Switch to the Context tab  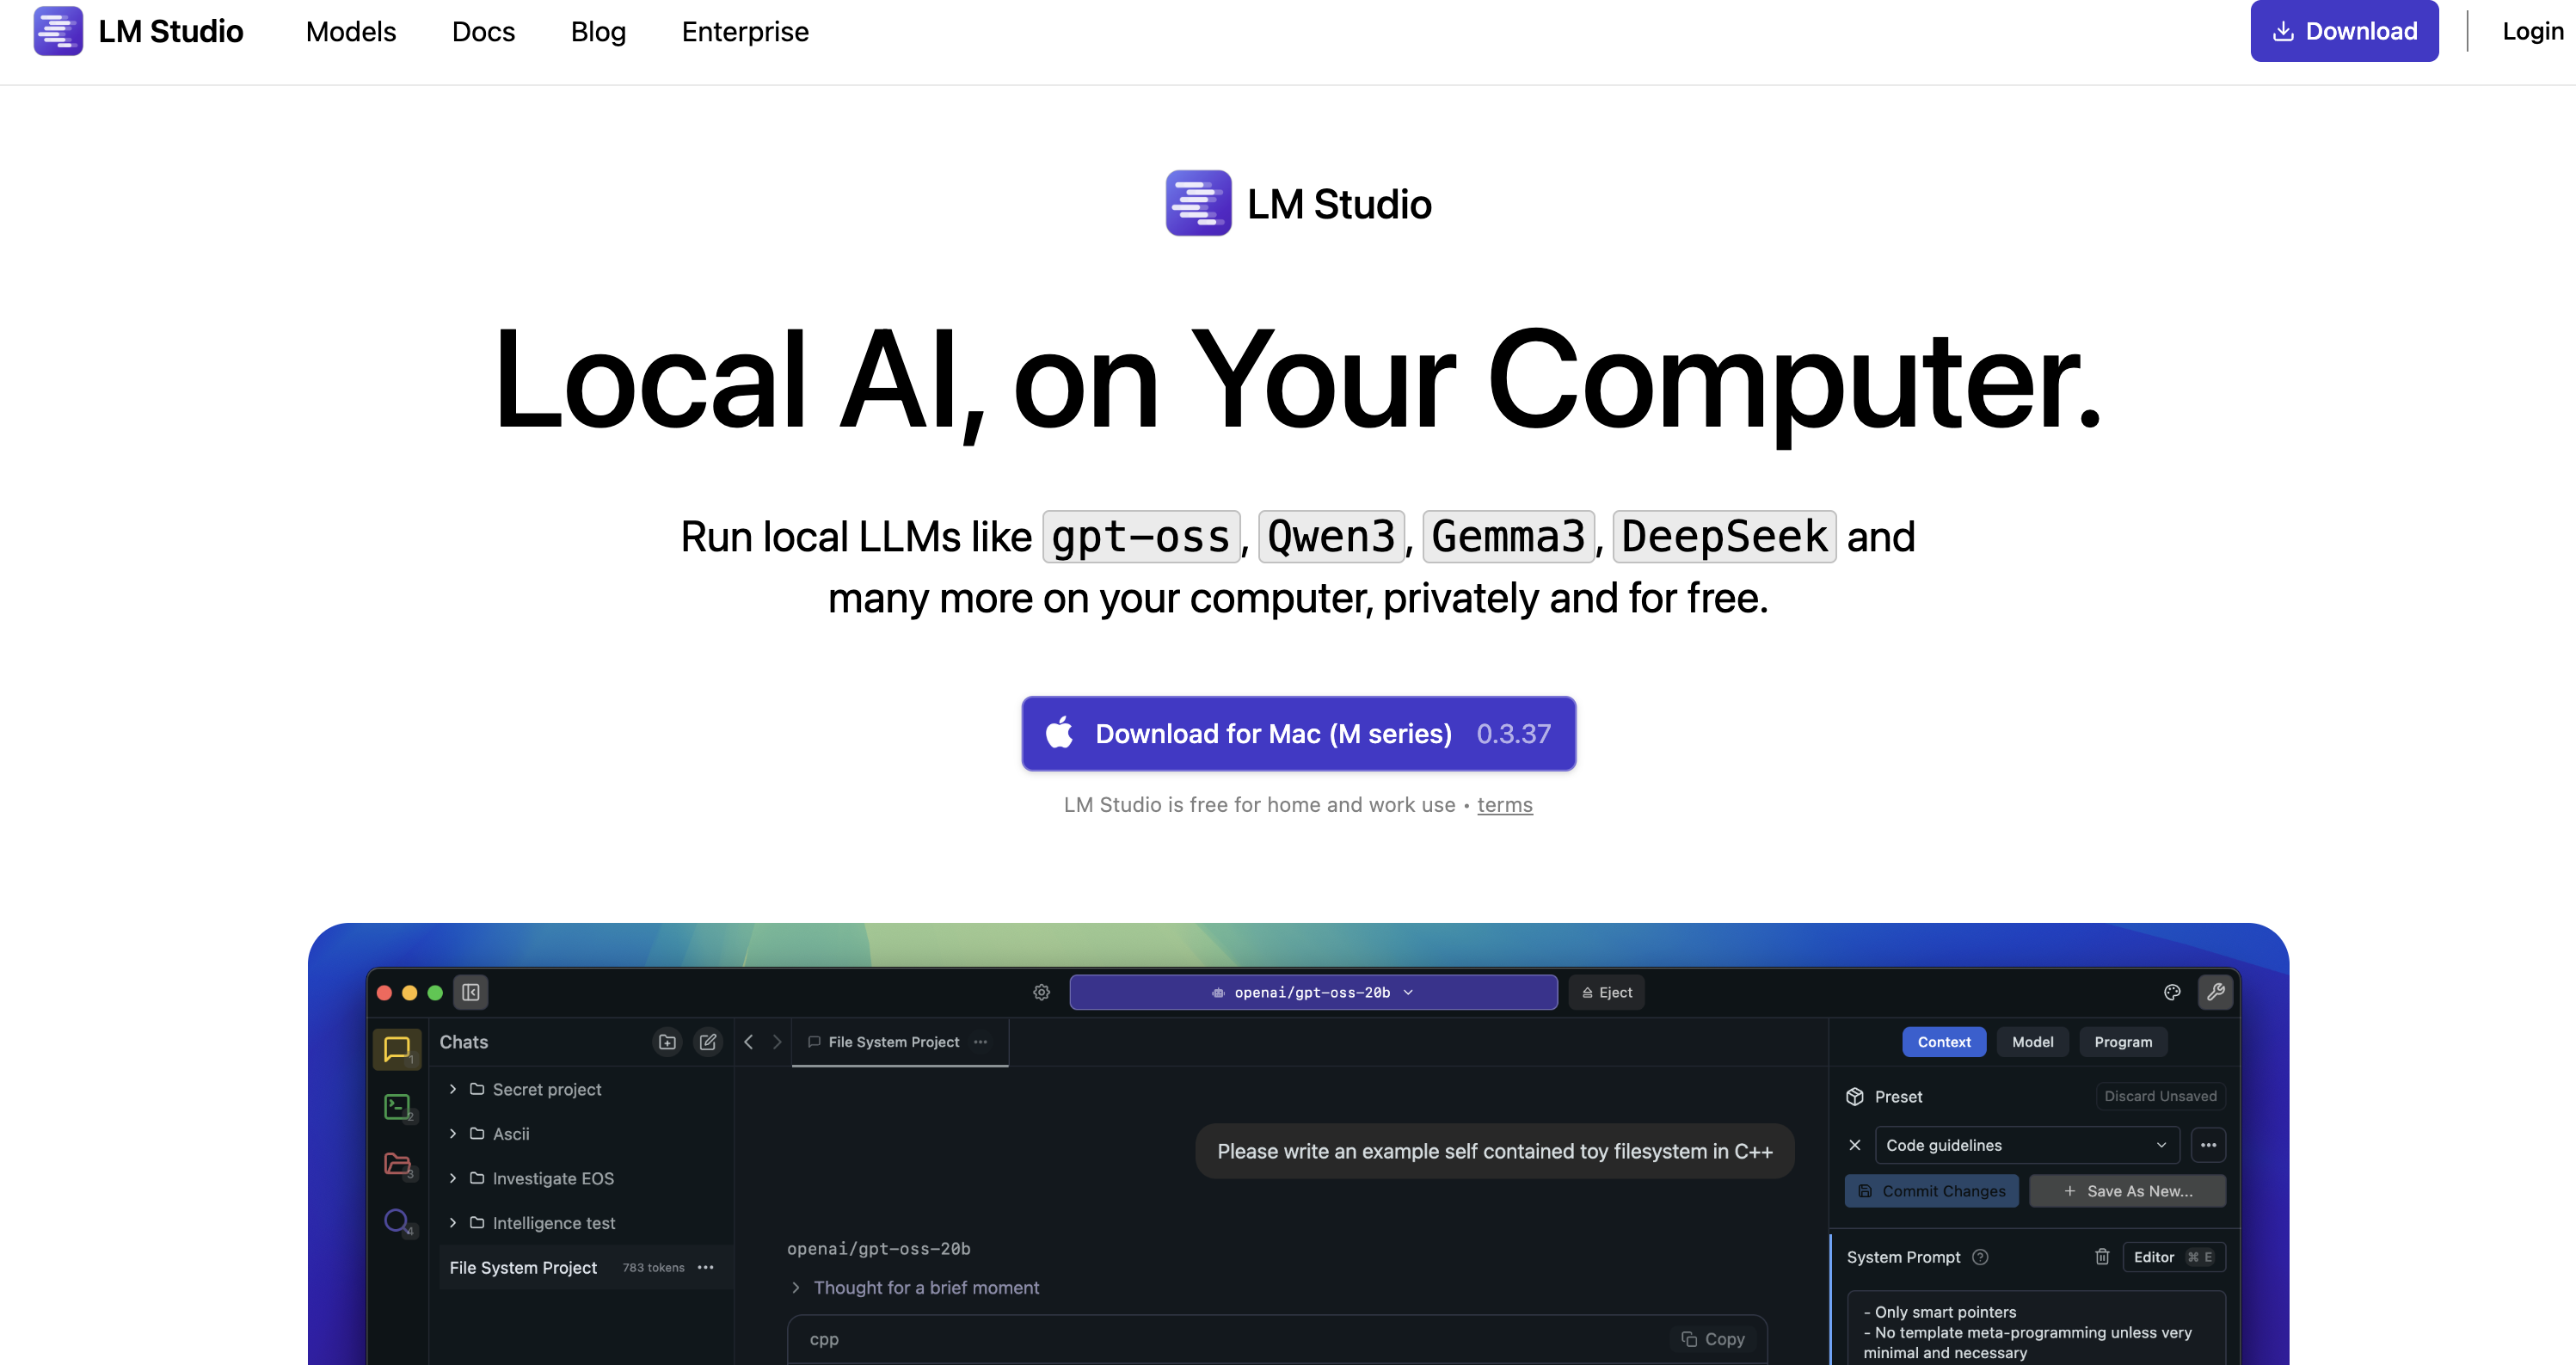pyautogui.click(x=1944, y=1042)
